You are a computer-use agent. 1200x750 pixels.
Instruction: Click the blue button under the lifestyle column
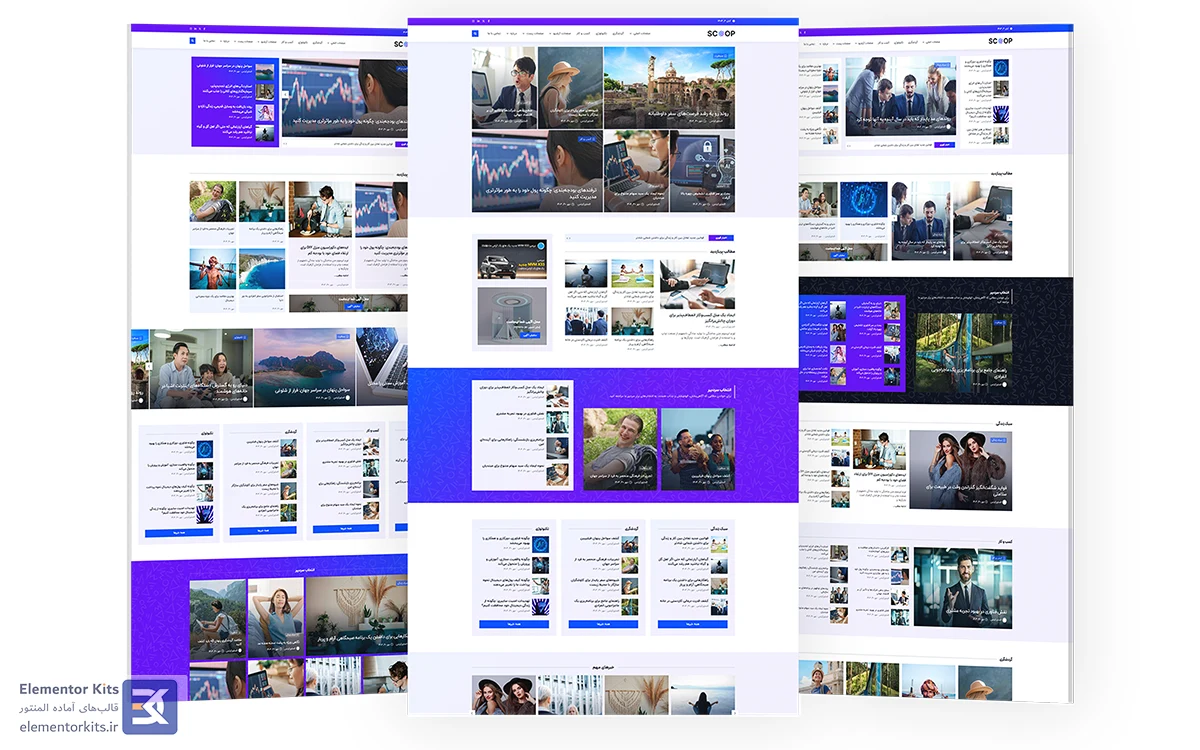[x=692, y=624]
